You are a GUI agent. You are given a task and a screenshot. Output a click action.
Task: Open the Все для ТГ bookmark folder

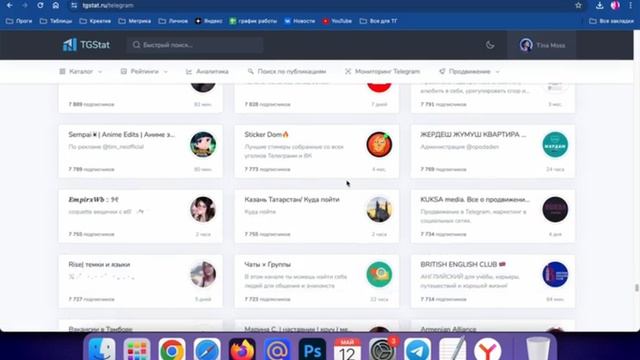tap(378, 21)
